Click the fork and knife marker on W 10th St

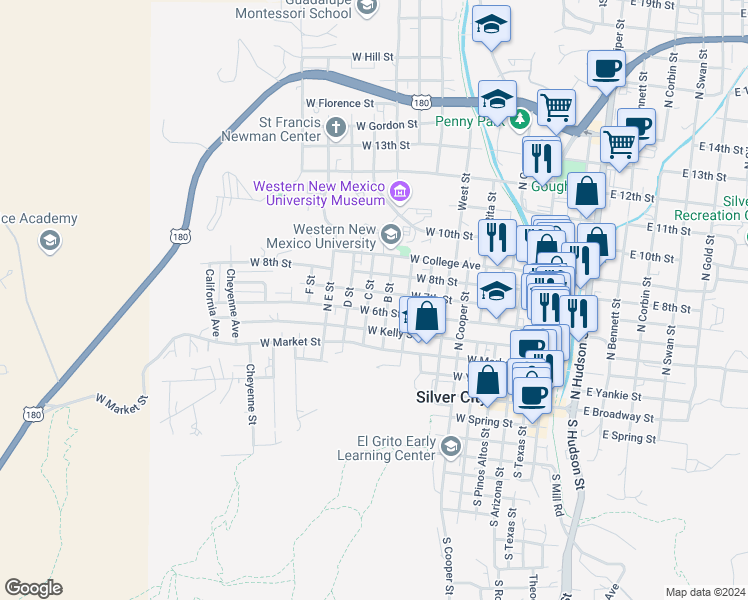click(497, 238)
